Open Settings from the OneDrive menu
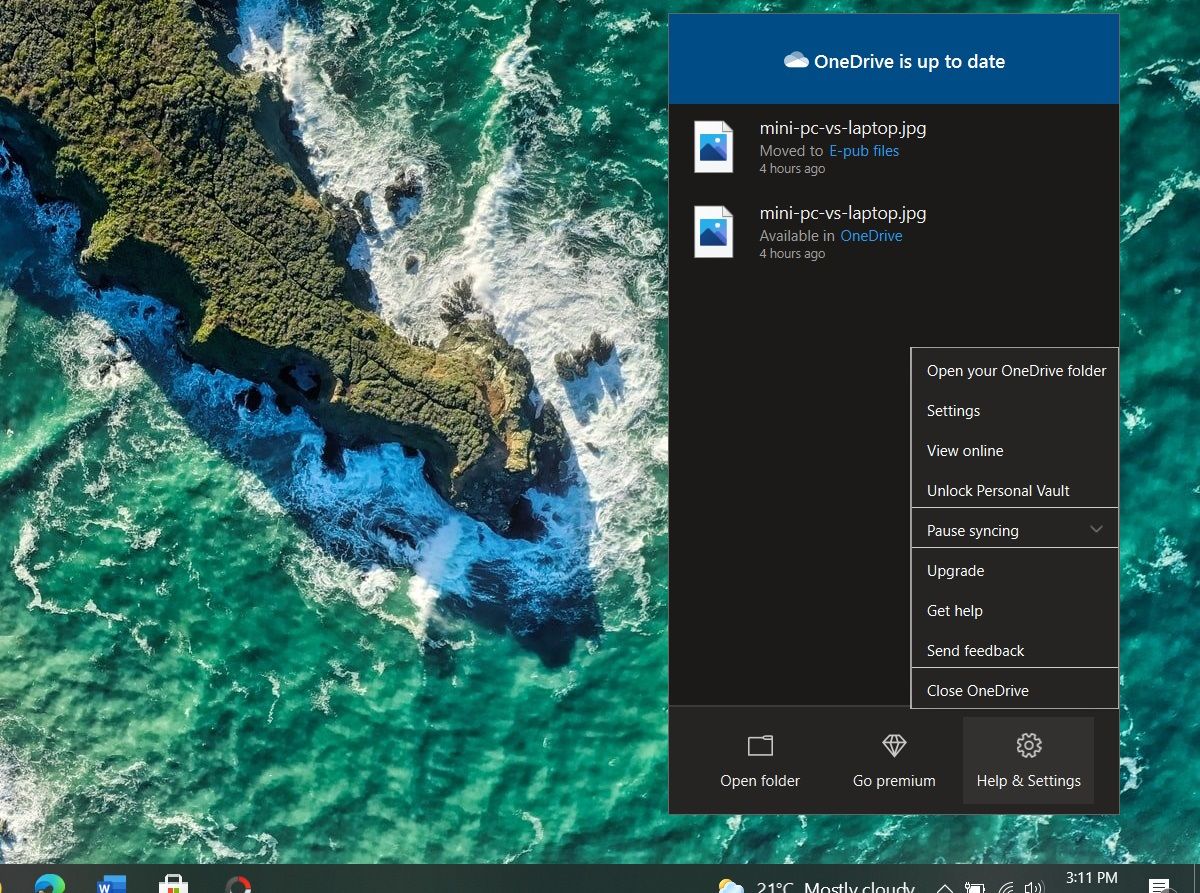Screen dimensions: 1200x893 click(x=953, y=411)
